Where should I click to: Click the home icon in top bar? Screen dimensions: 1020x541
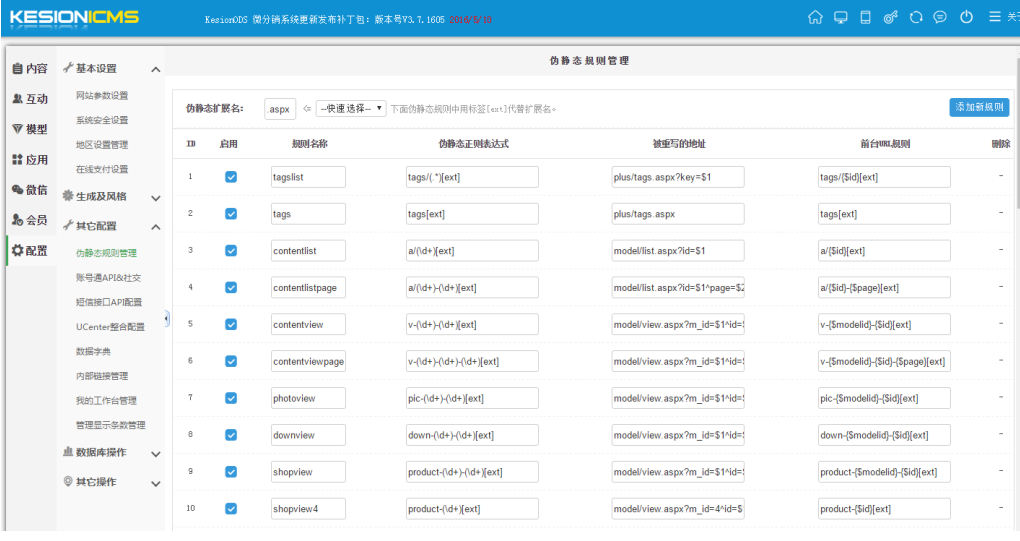point(815,17)
